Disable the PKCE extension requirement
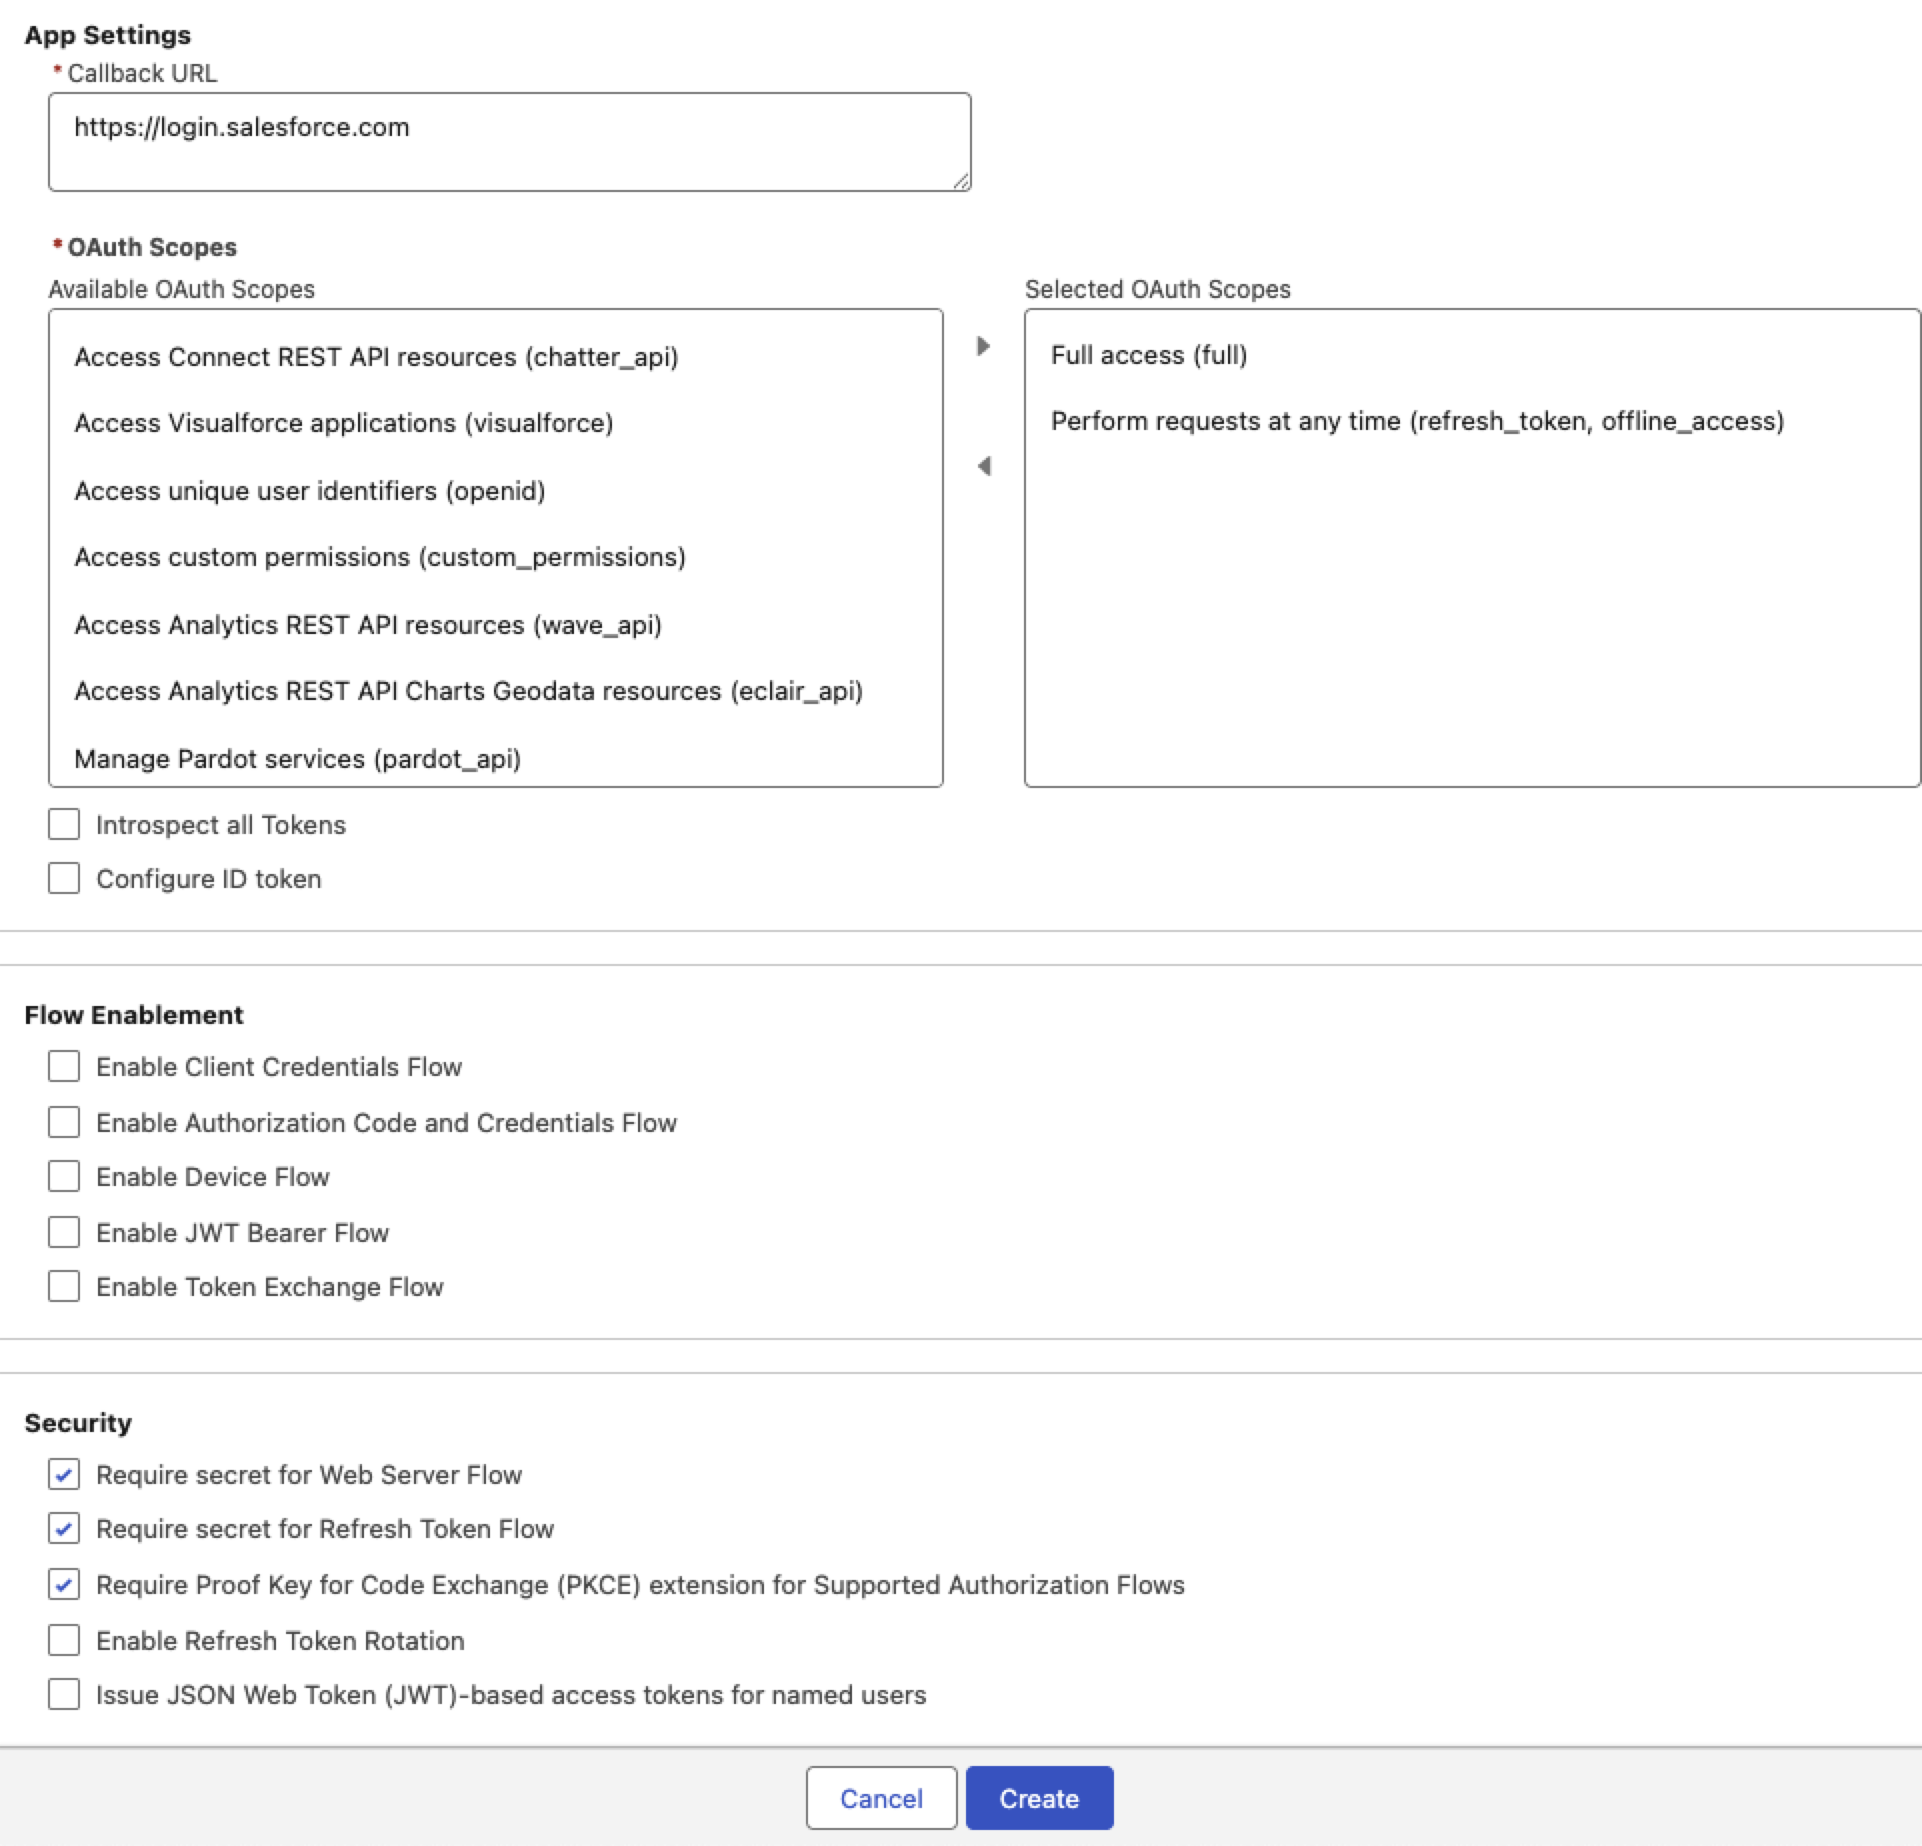Viewport: 1922px width, 1846px height. pos(63,1584)
